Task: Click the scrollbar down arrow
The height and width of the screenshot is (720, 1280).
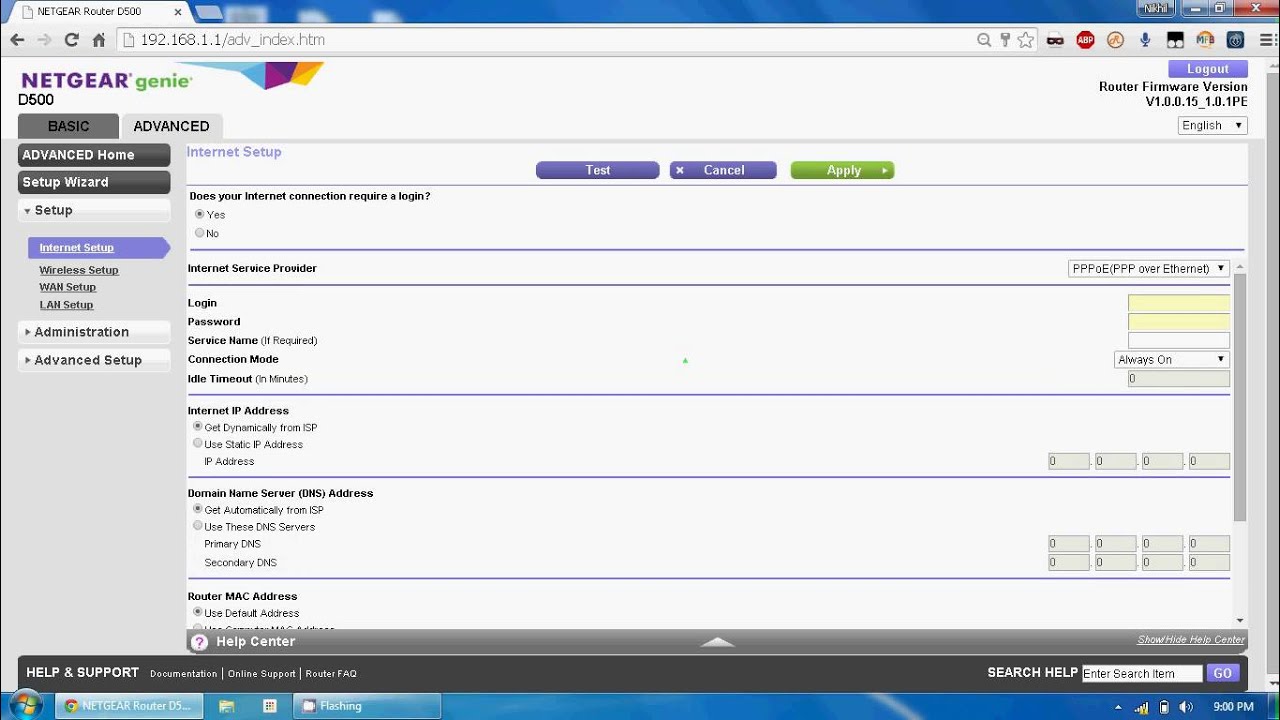Action: tap(1240, 621)
